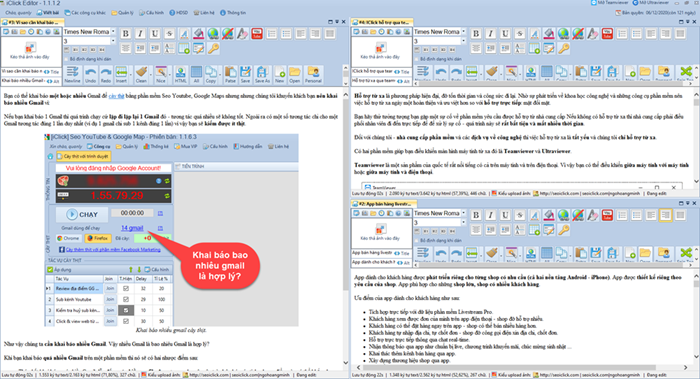Screen dimensions: 700x379
Task: Click green shuffle icon in top-right #4 toolbar
Action: click(x=686, y=71)
